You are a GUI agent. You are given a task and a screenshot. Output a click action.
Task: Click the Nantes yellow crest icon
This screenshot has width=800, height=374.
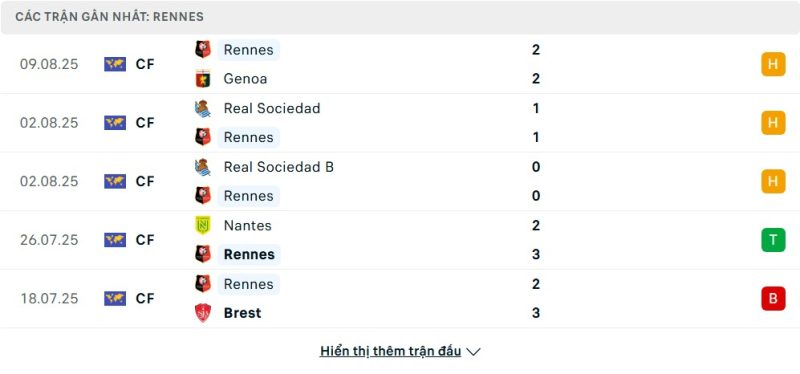[203, 225]
